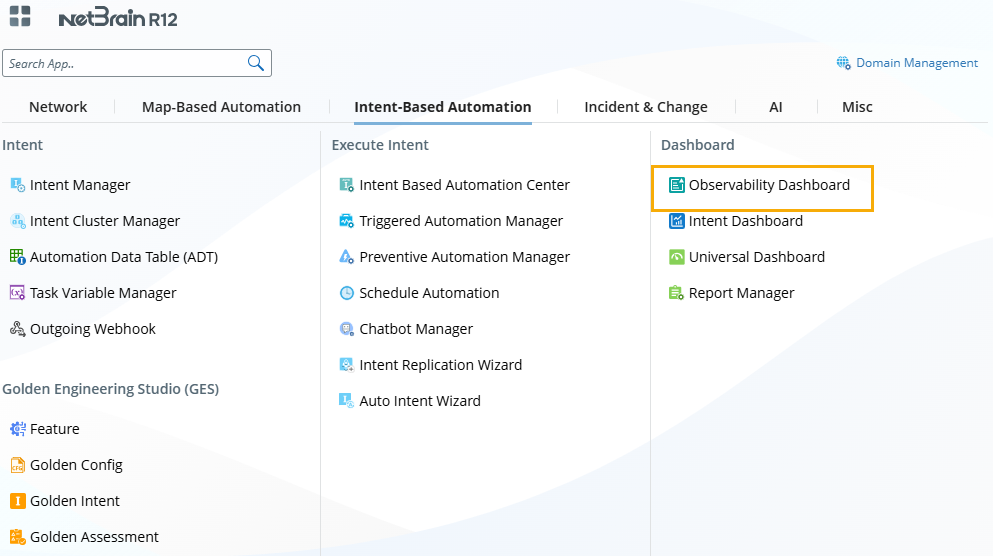Click the app grid launcher icon

pyautogui.click(x=20, y=17)
